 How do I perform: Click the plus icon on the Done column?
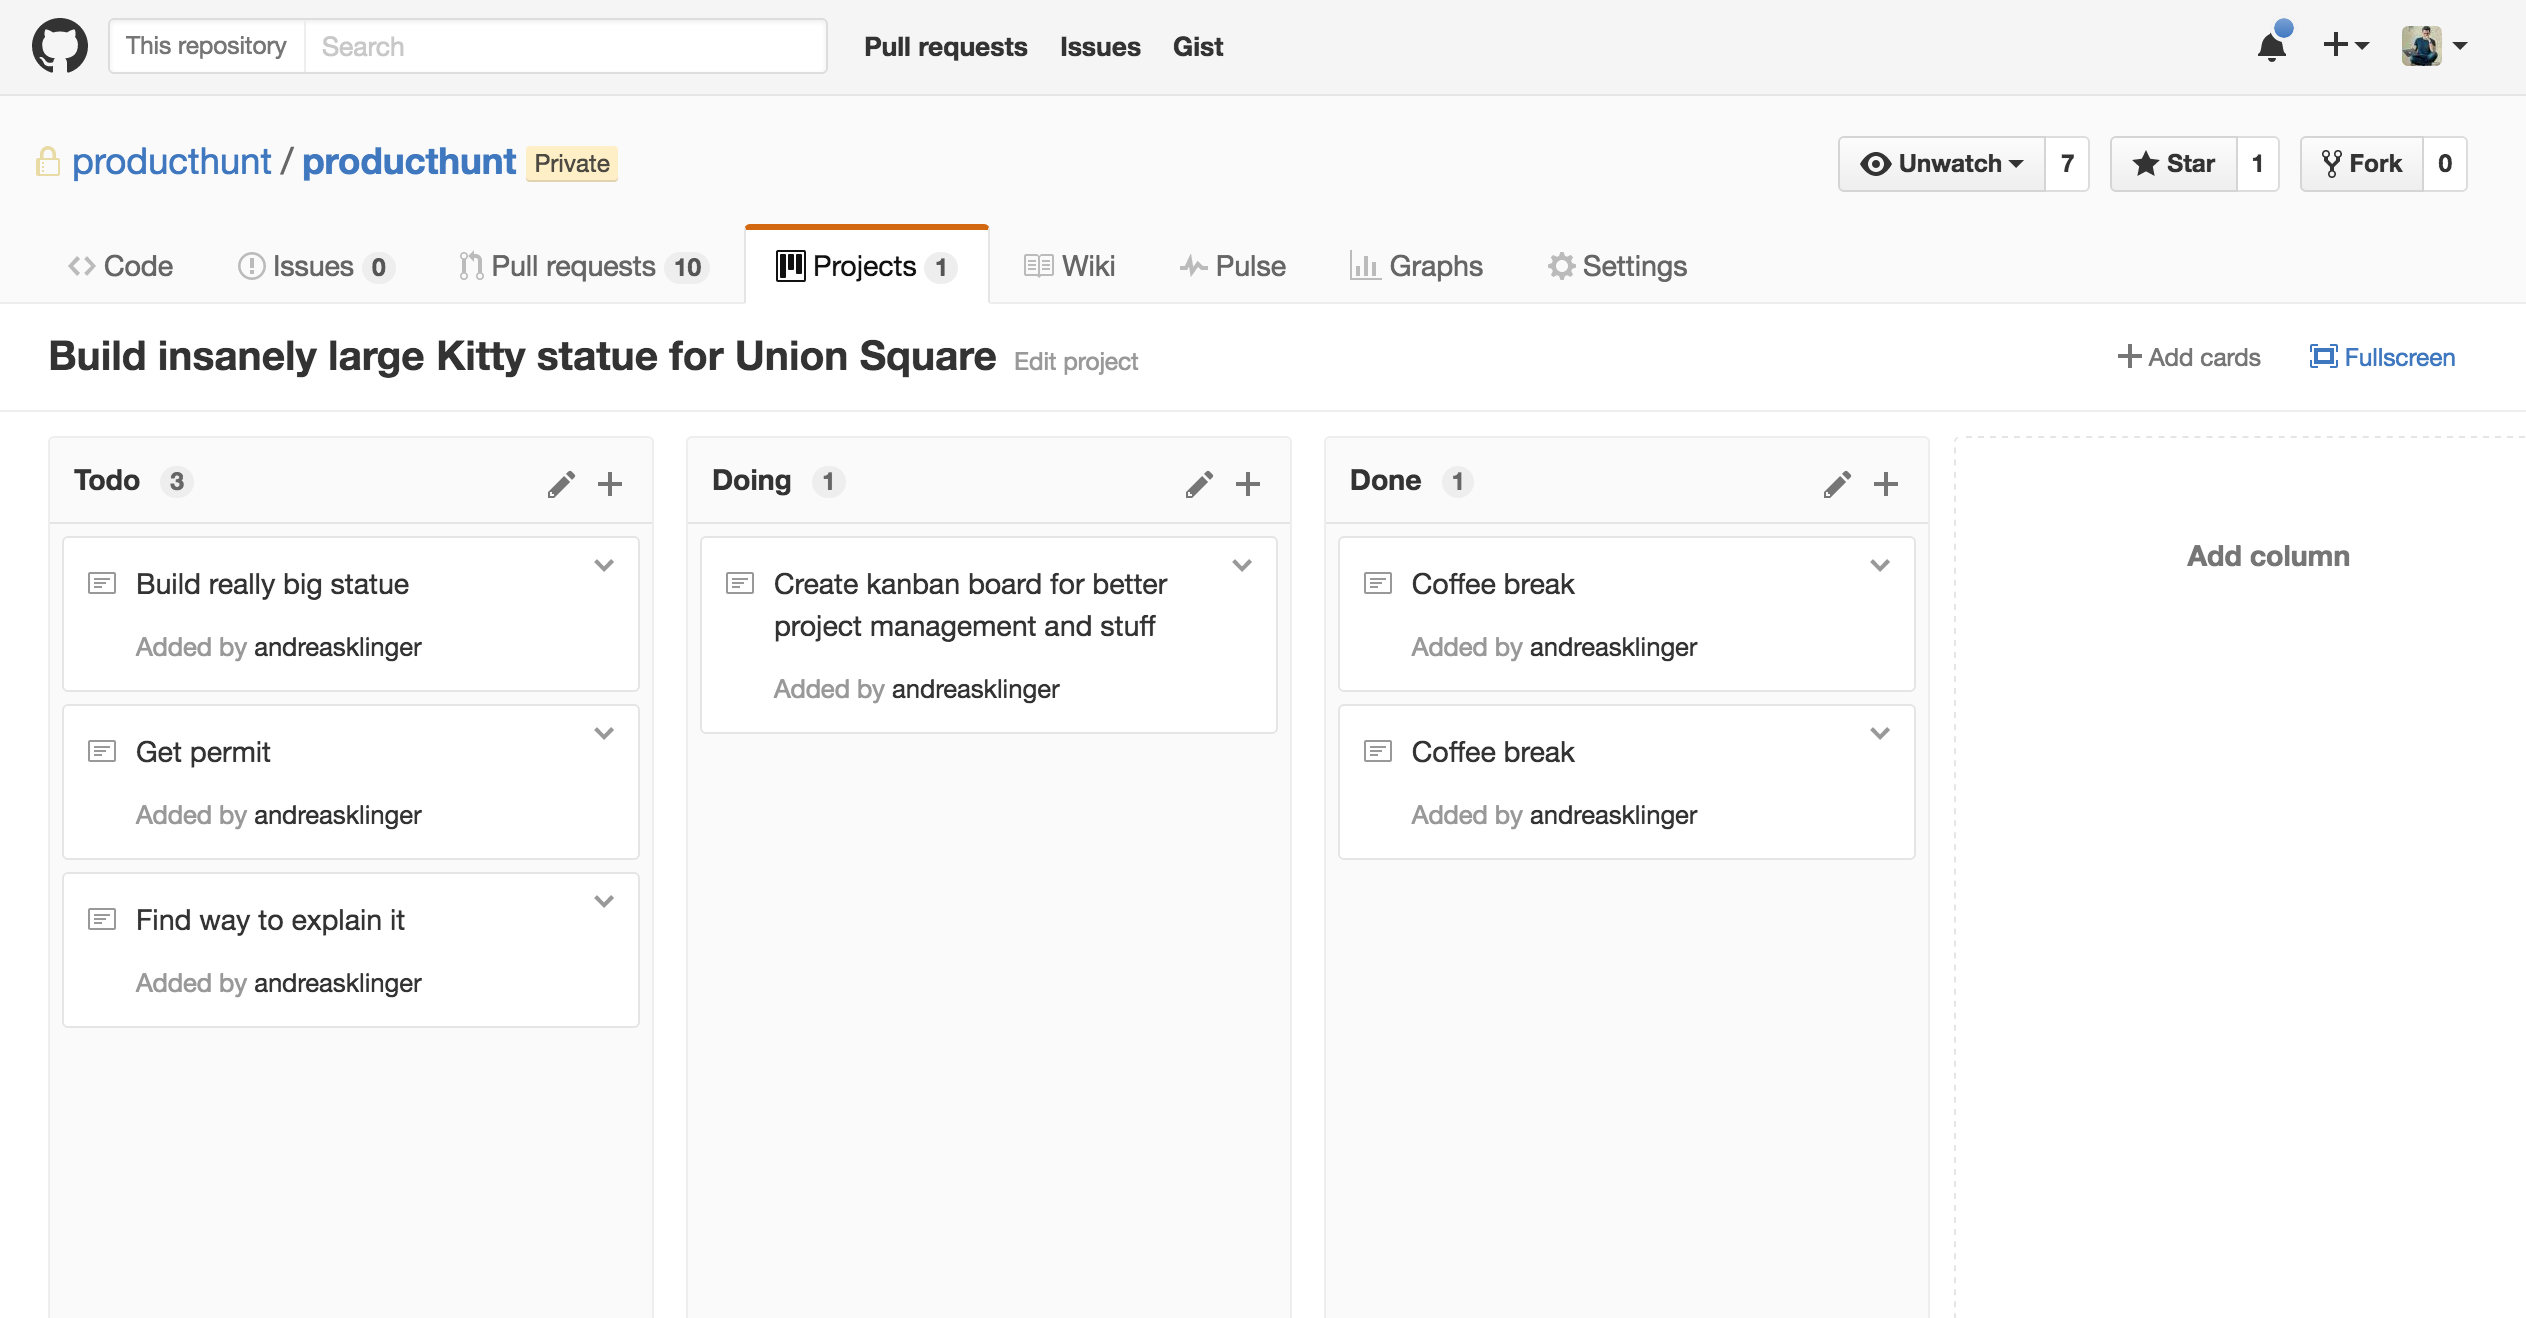click(1885, 484)
